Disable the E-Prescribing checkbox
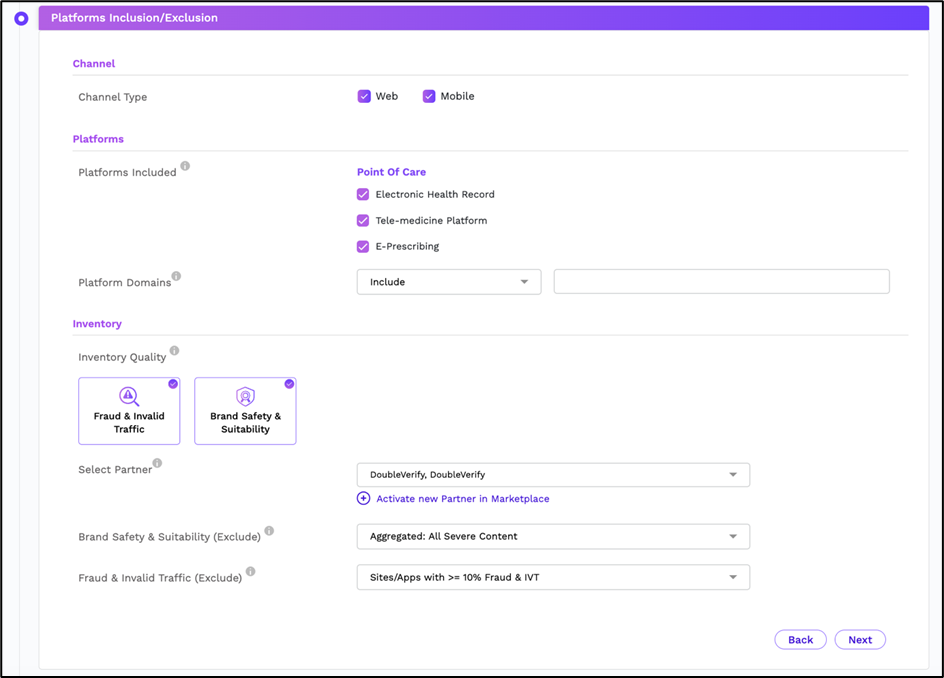 362,246
